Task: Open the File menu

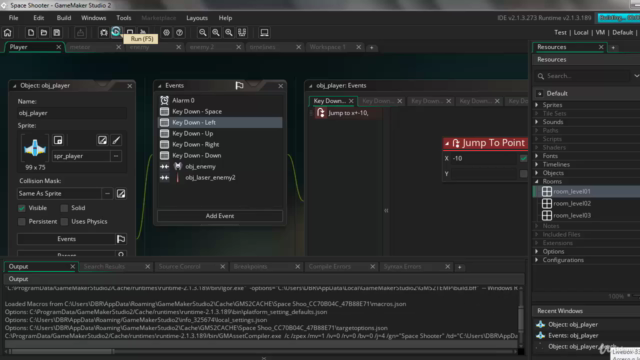Action: click(x=13, y=18)
